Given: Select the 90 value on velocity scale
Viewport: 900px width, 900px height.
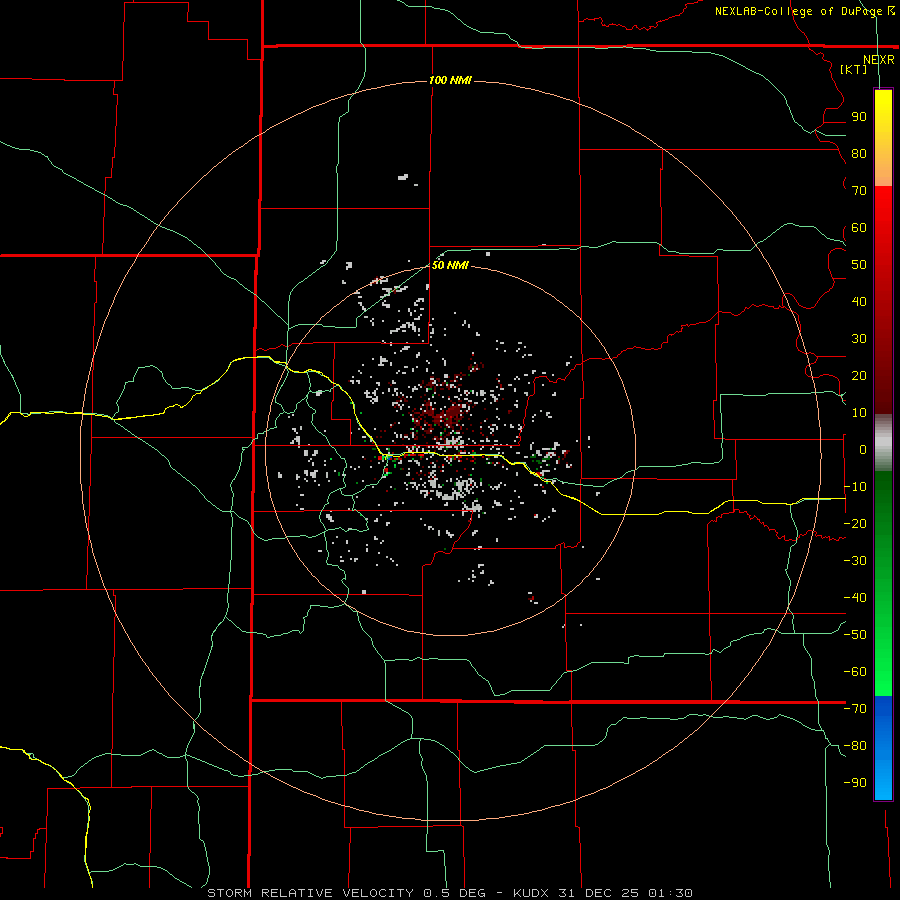Looking at the screenshot, I should (x=859, y=117).
